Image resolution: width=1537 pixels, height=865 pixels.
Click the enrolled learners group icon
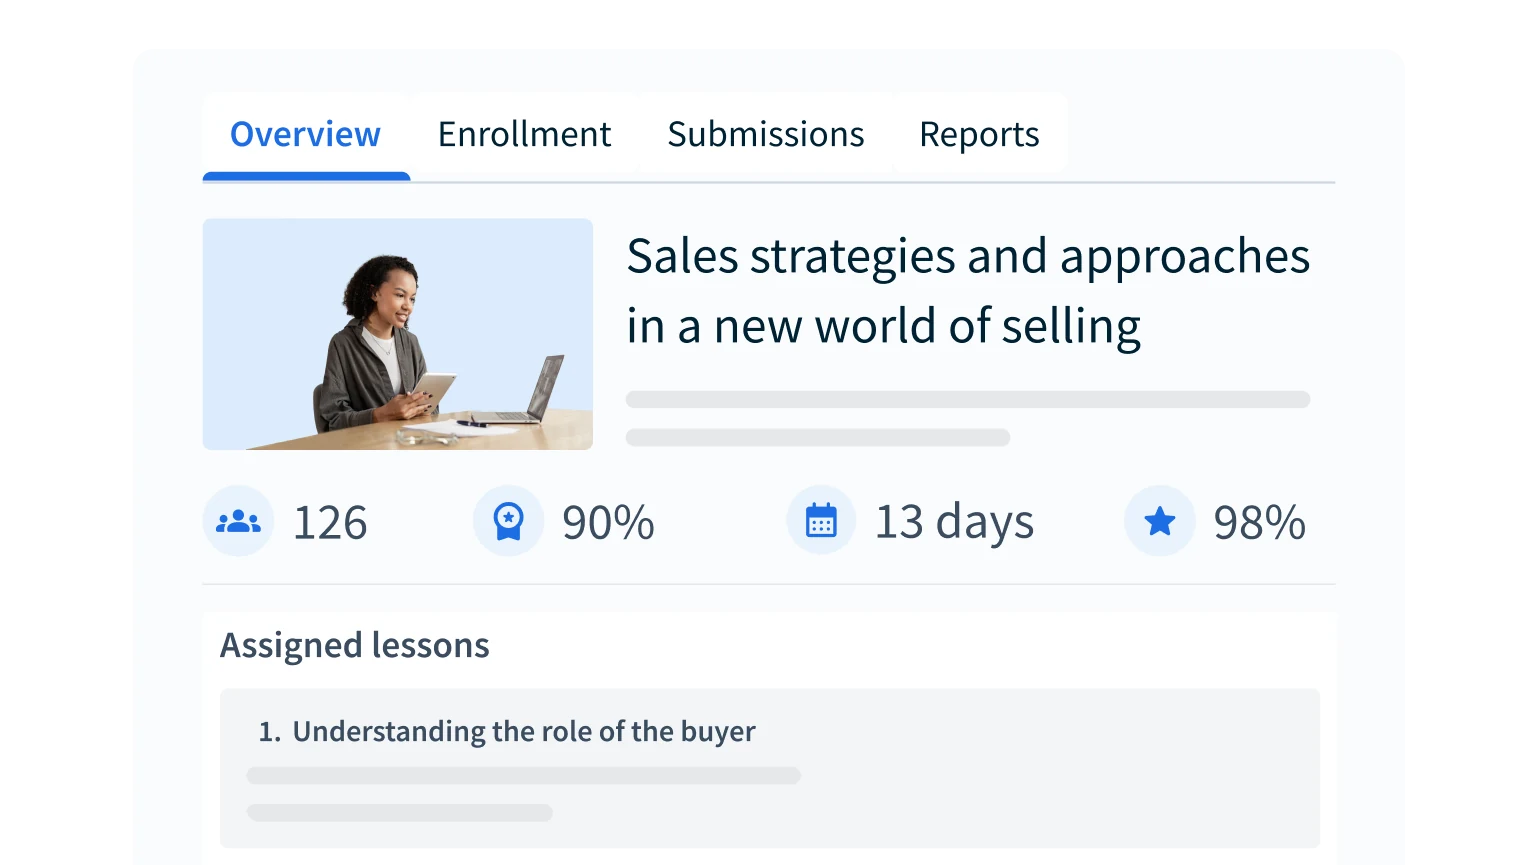coord(238,521)
